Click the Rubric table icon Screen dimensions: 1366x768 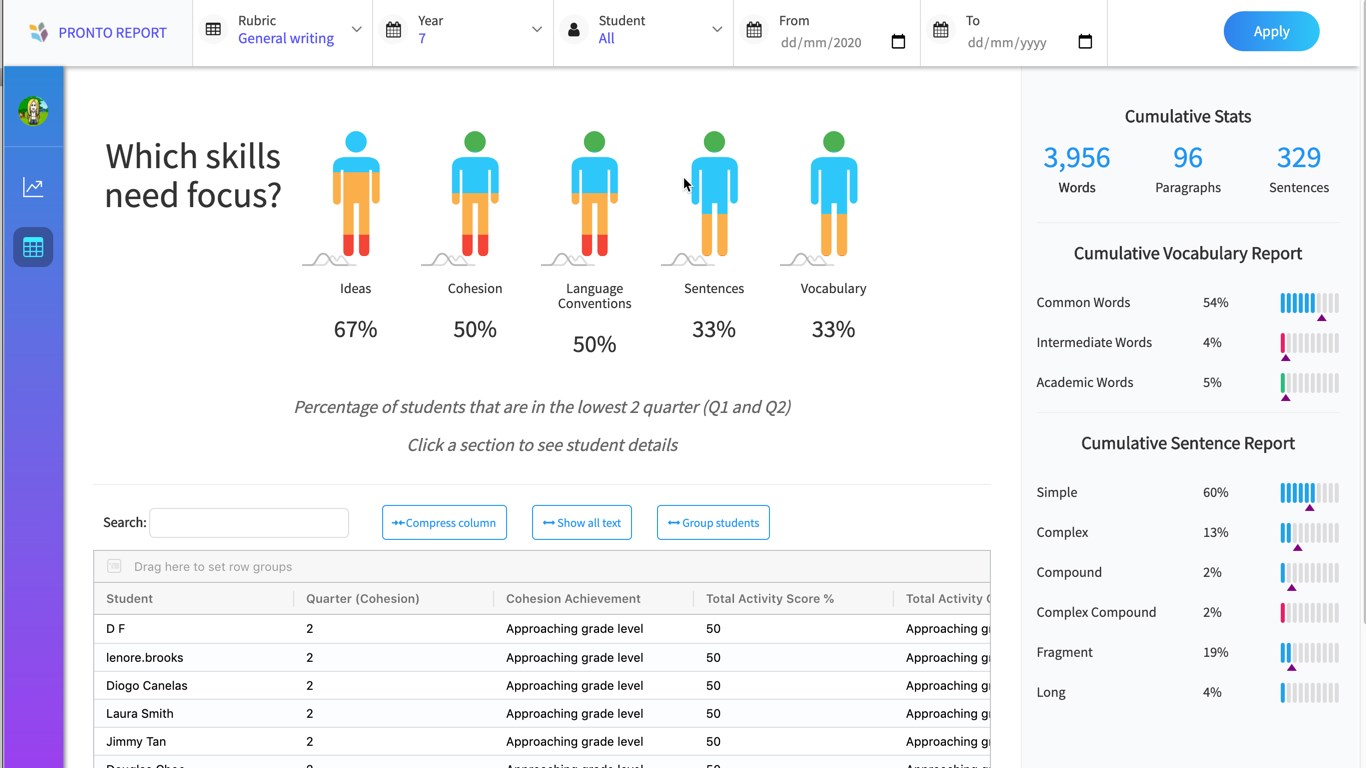point(213,30)
